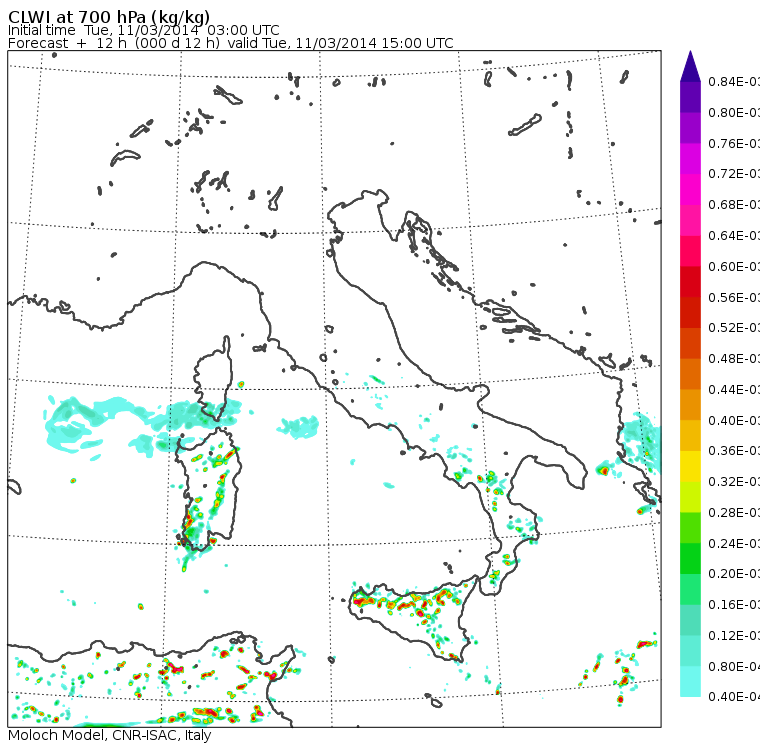The width and height of the screenshot is (760, 749).
Task: Select the red segment between 0.56E-03 and 0.60E-03
Action: click(x=690, y=282)
